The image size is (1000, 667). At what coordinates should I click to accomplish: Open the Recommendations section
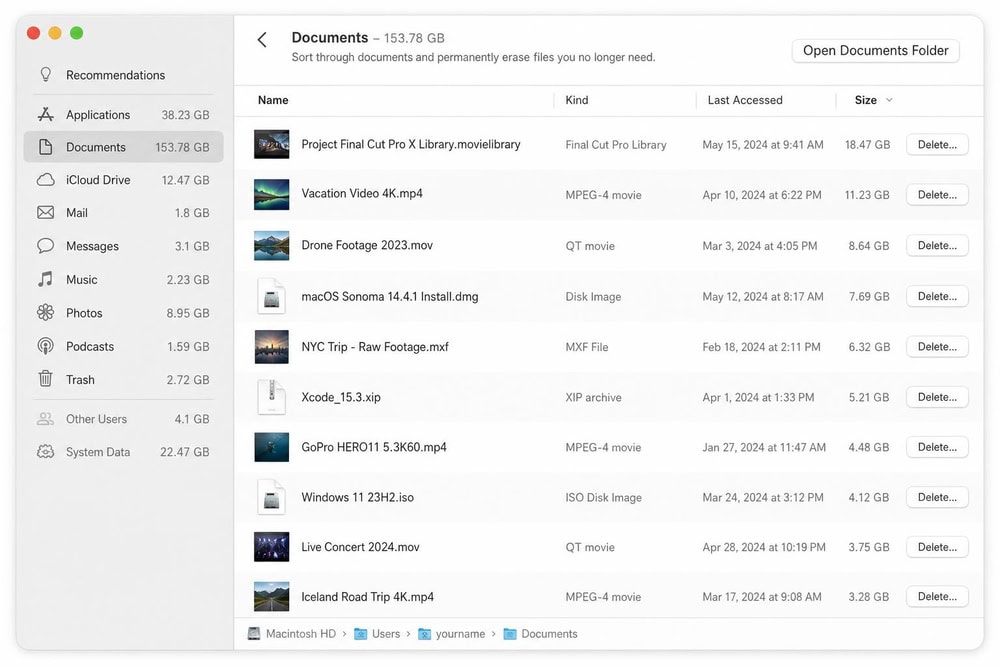coord(123,75)
